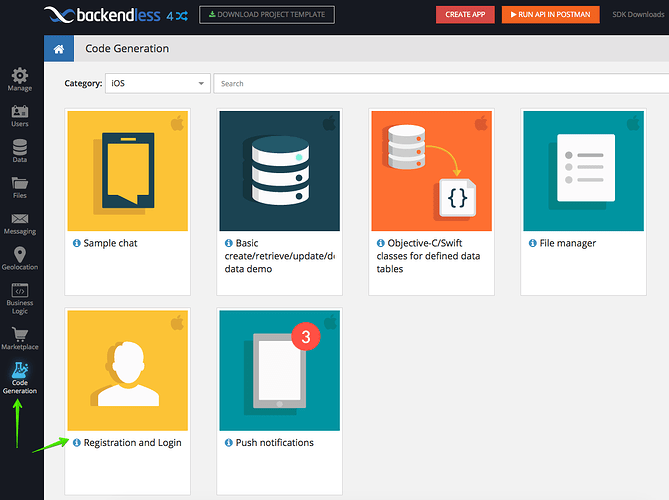The height and width of the screenshot is (500, 669).
Task: Click the Create App button
Action: (465, 15)
